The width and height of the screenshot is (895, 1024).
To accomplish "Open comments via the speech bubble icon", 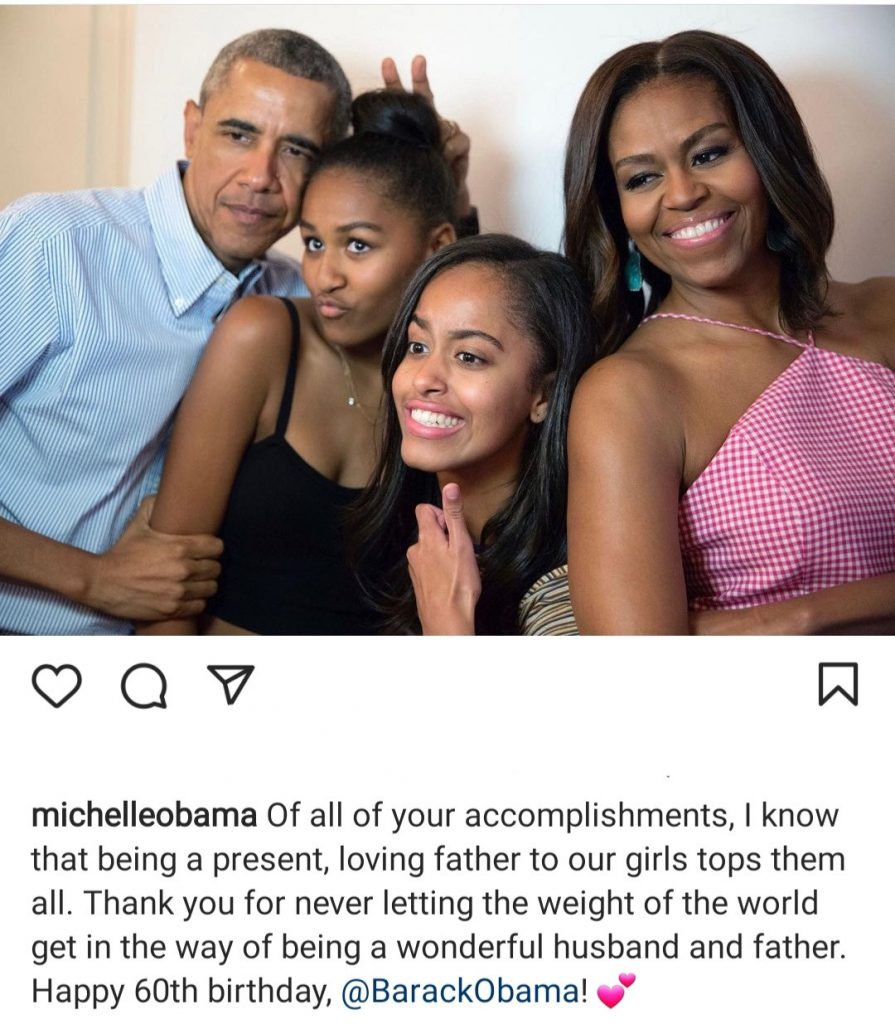I will click(144, 686).
